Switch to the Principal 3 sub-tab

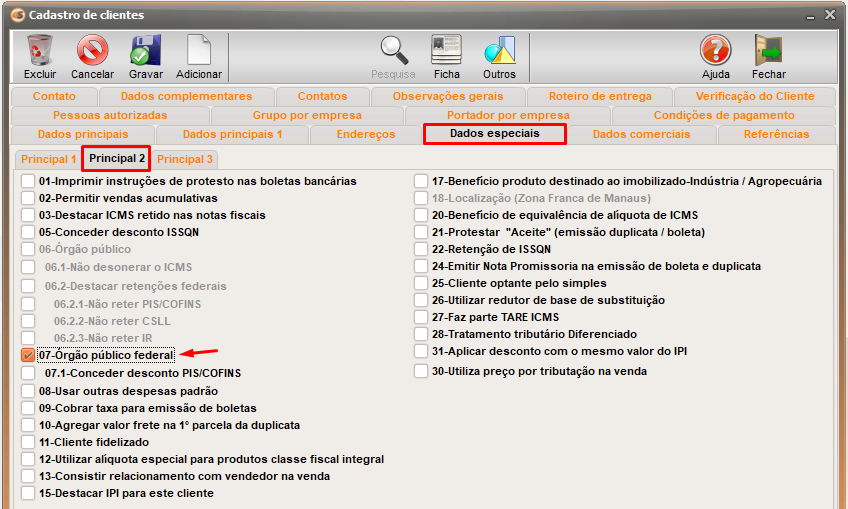tap(185, 159)
